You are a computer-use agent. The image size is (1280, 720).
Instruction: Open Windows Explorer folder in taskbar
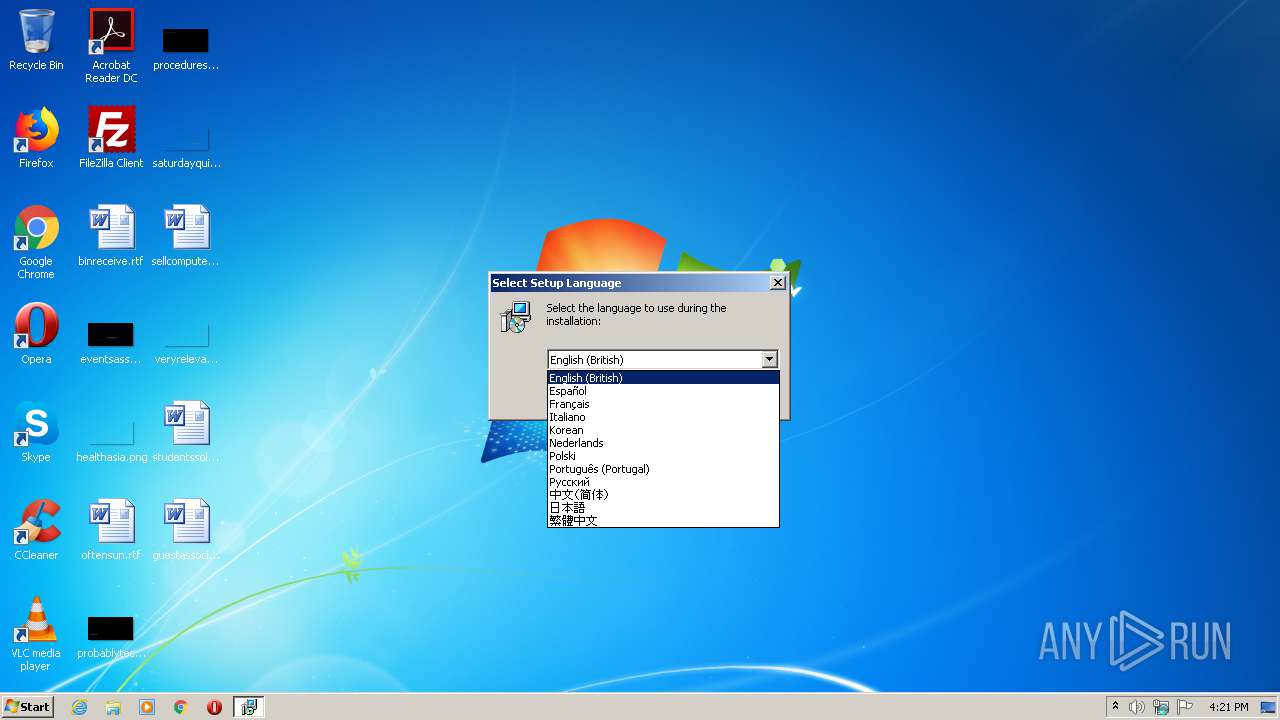pos(113,707)
